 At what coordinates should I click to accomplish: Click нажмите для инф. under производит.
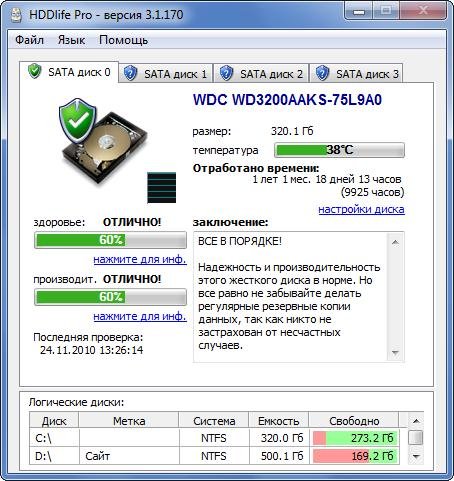(x=140, y=316)
